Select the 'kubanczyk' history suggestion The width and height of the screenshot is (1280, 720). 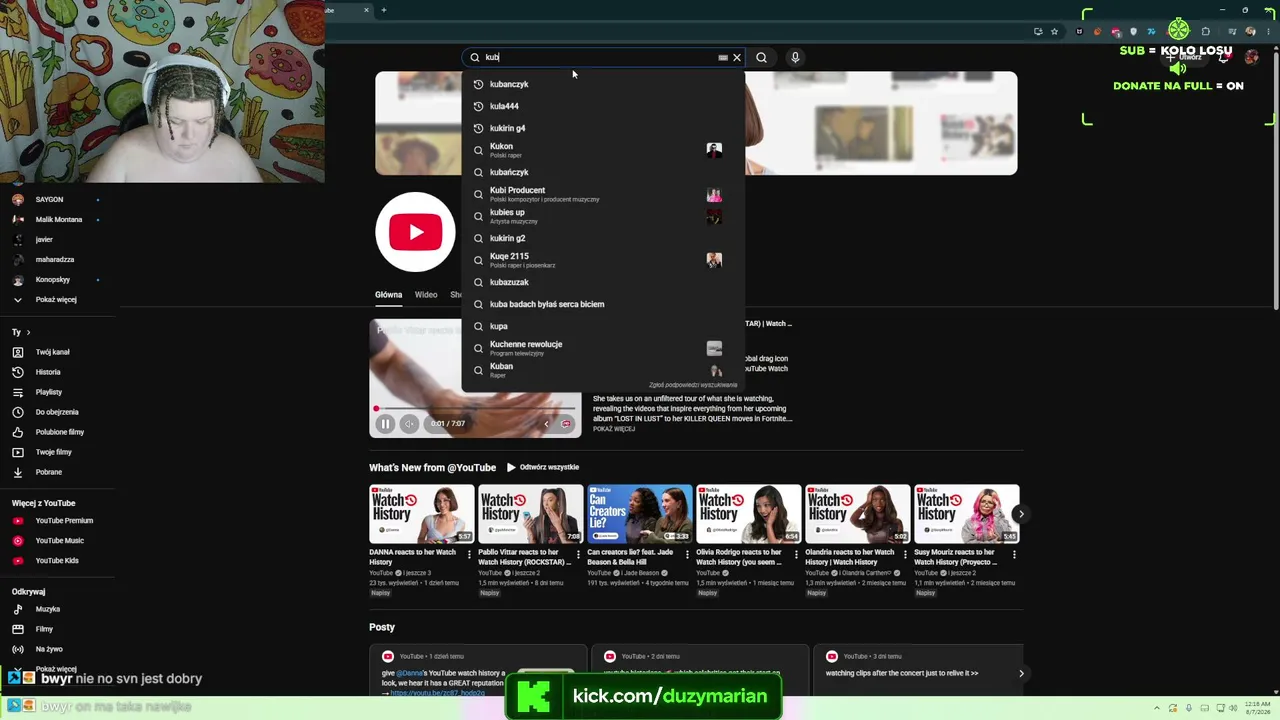603,84
